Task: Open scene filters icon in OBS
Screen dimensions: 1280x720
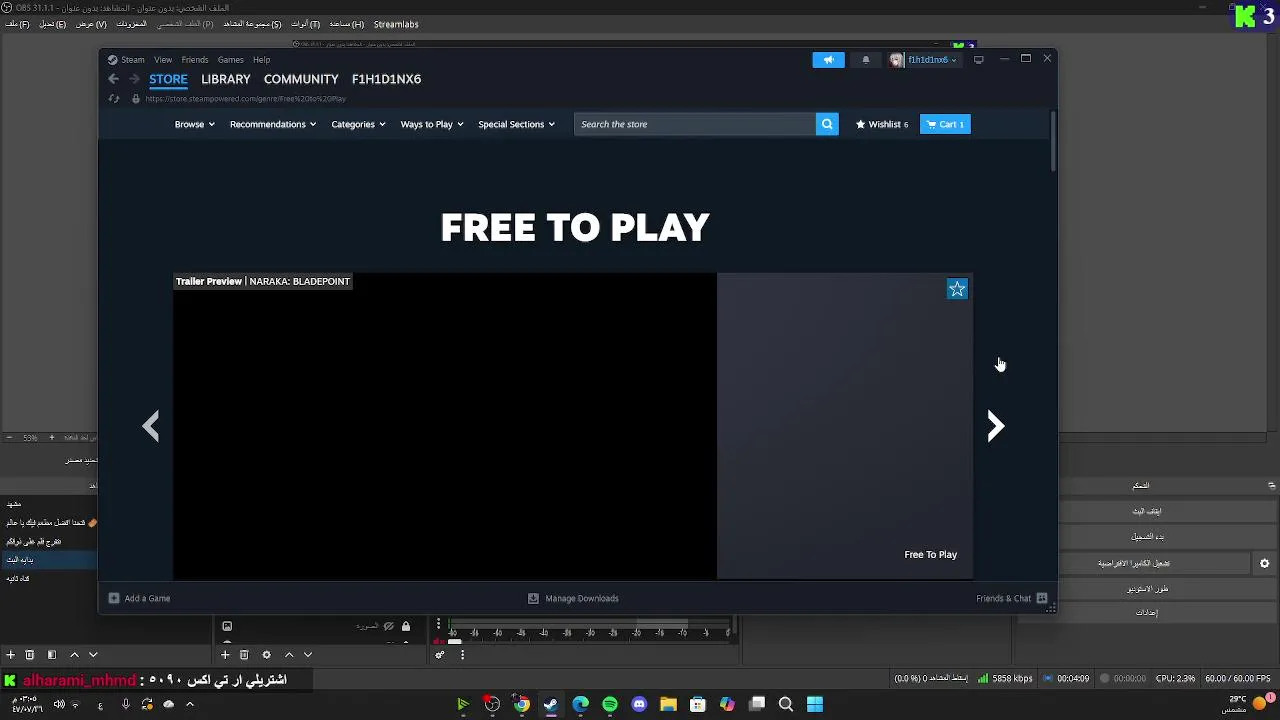Action: click(x=51, y=655)
